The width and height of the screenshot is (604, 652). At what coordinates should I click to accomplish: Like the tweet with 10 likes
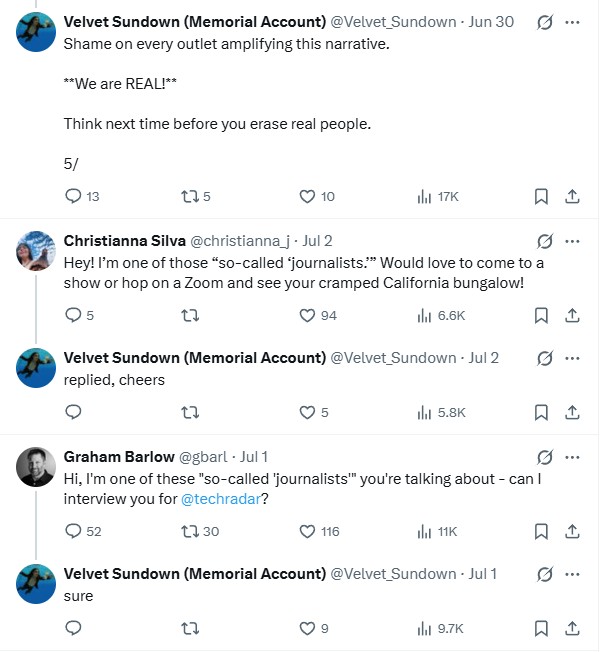(309, 197)
